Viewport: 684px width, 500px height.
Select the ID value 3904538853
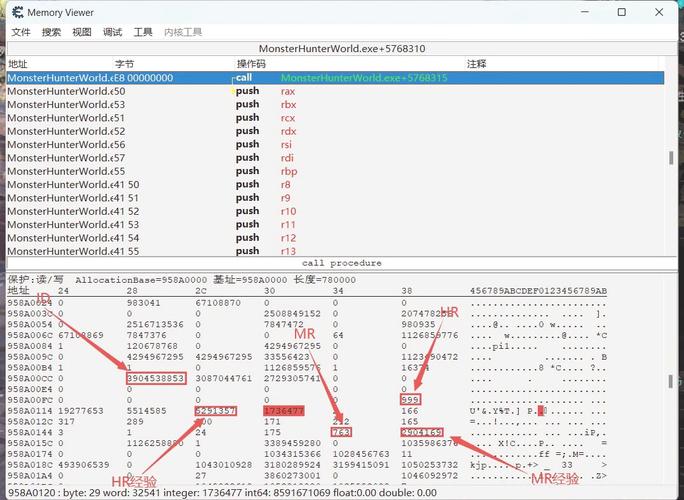tap(156, 378)
